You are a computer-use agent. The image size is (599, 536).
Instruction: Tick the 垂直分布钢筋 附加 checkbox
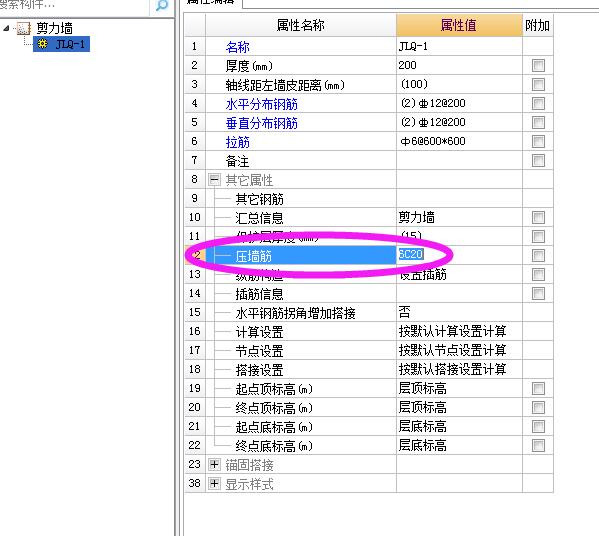(538, 123)
